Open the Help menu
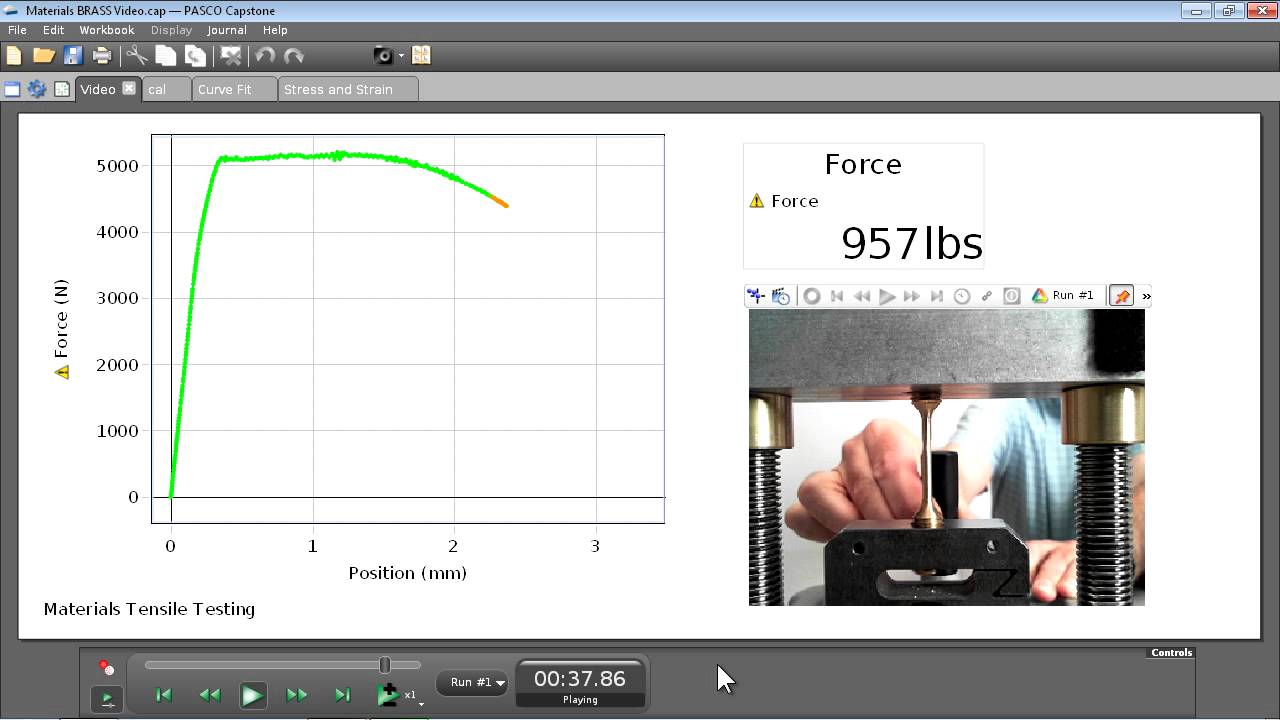The width and height of the screenshot is (1280, 720). pyautogui.click(x=275, y=30)
